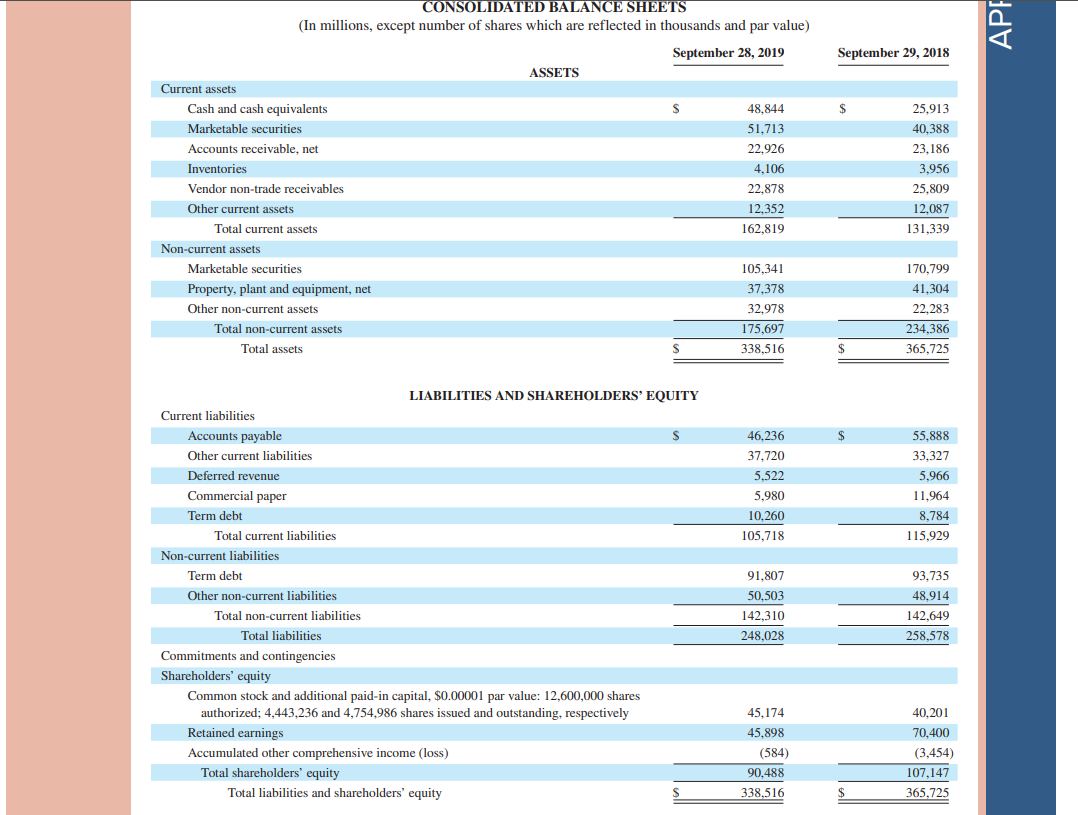Screen dimensions: 1078x815
Task: Select the September 29, 2018 column header
Action: (x=893, y=53)
